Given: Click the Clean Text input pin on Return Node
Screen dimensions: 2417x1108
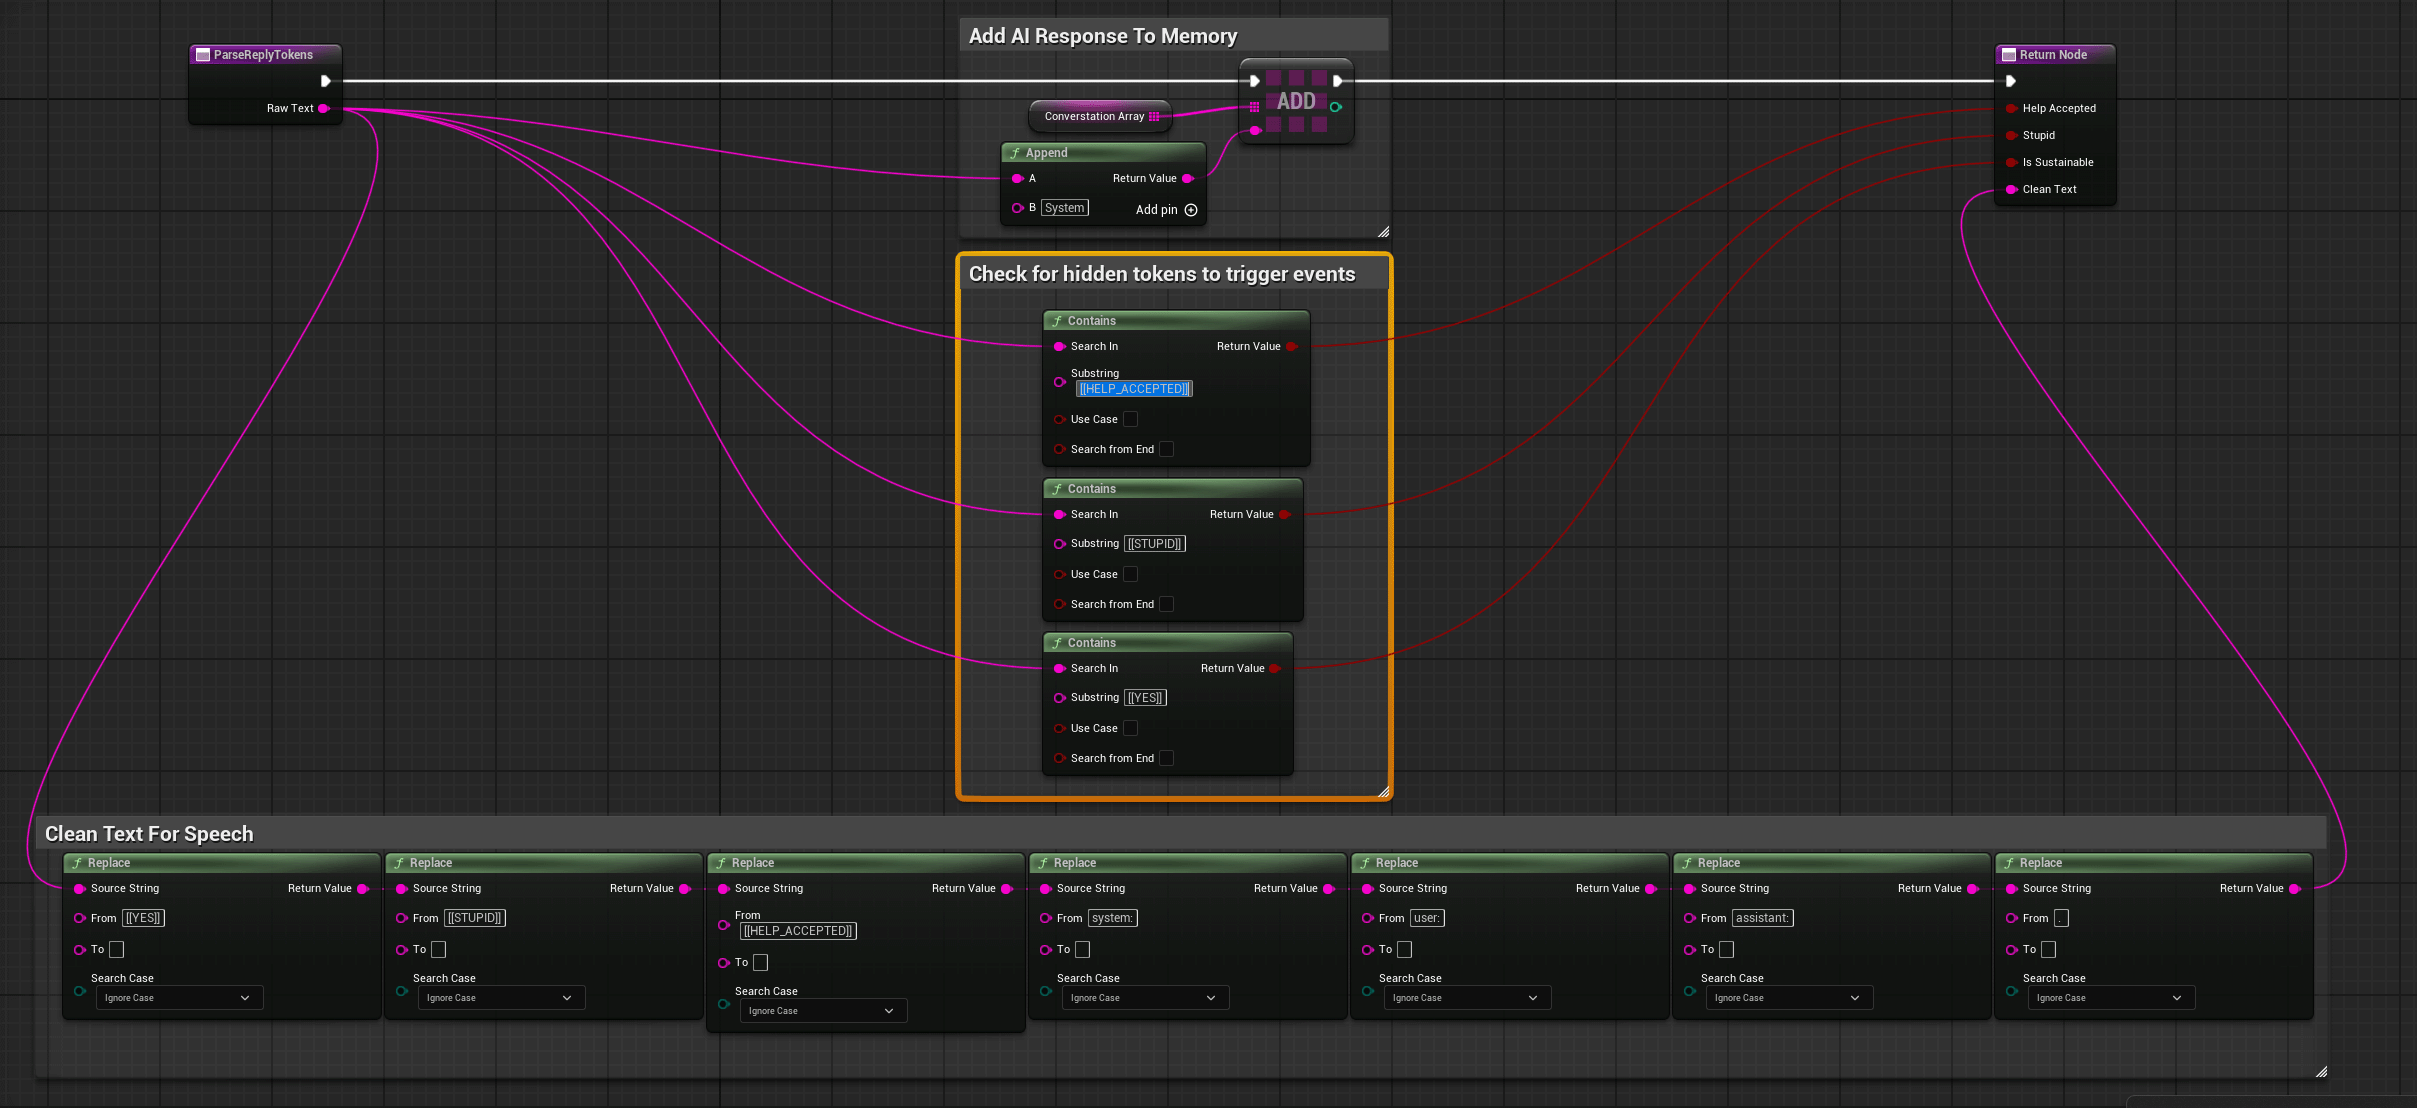Looking at the screenshot, I should [x=2010, y=189].
